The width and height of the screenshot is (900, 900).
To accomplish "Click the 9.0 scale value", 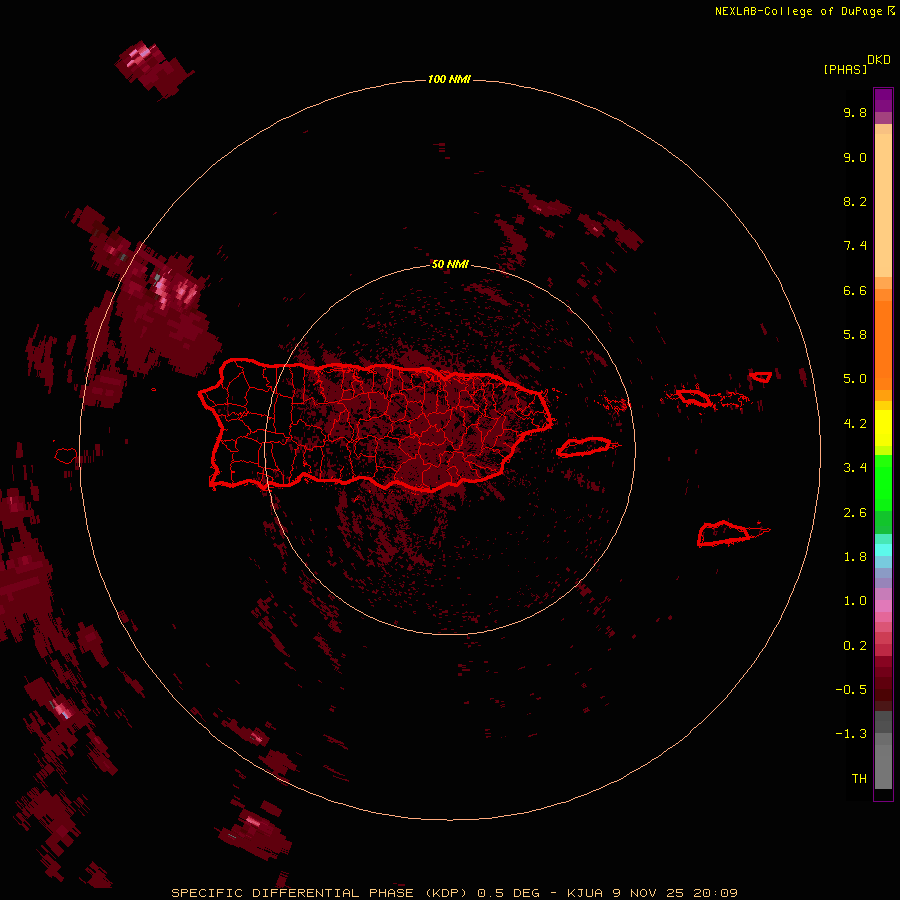I will (855, 157).
